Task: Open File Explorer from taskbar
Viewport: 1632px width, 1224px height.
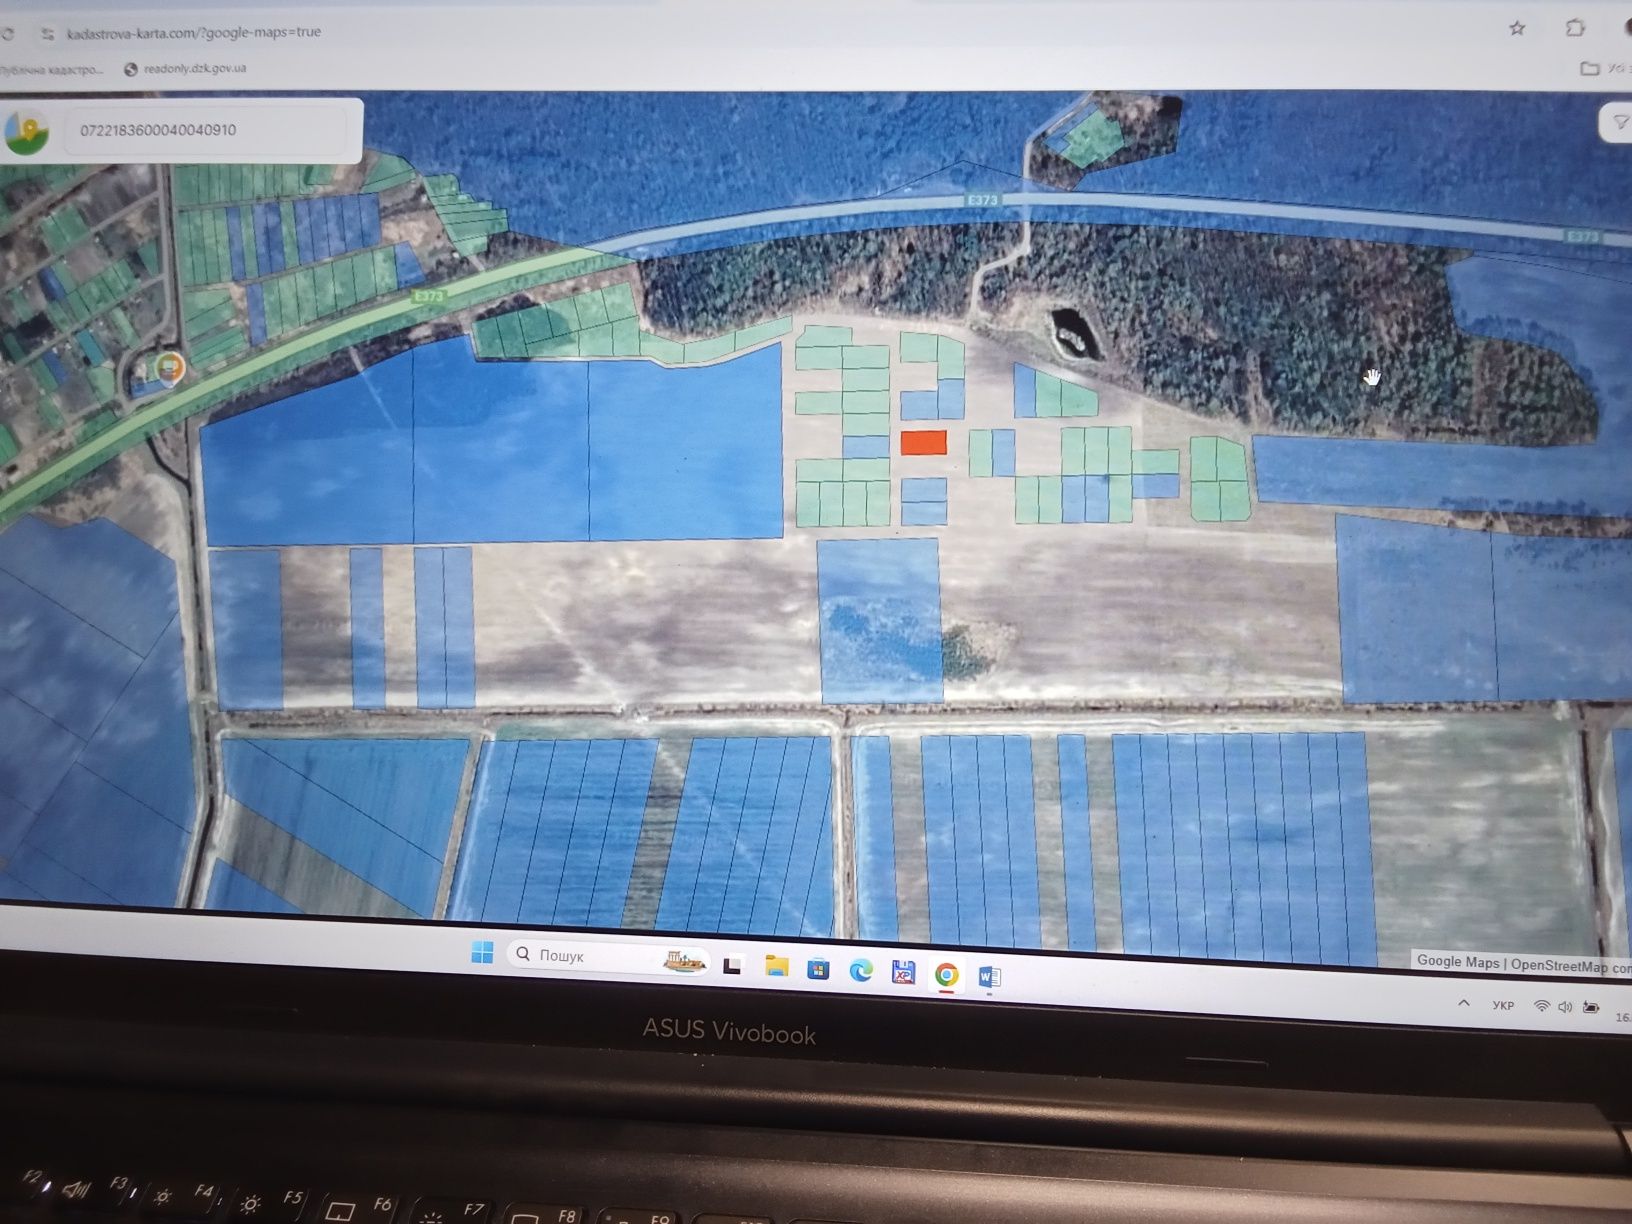Action: pyautogui.click(x=776, y=966)
